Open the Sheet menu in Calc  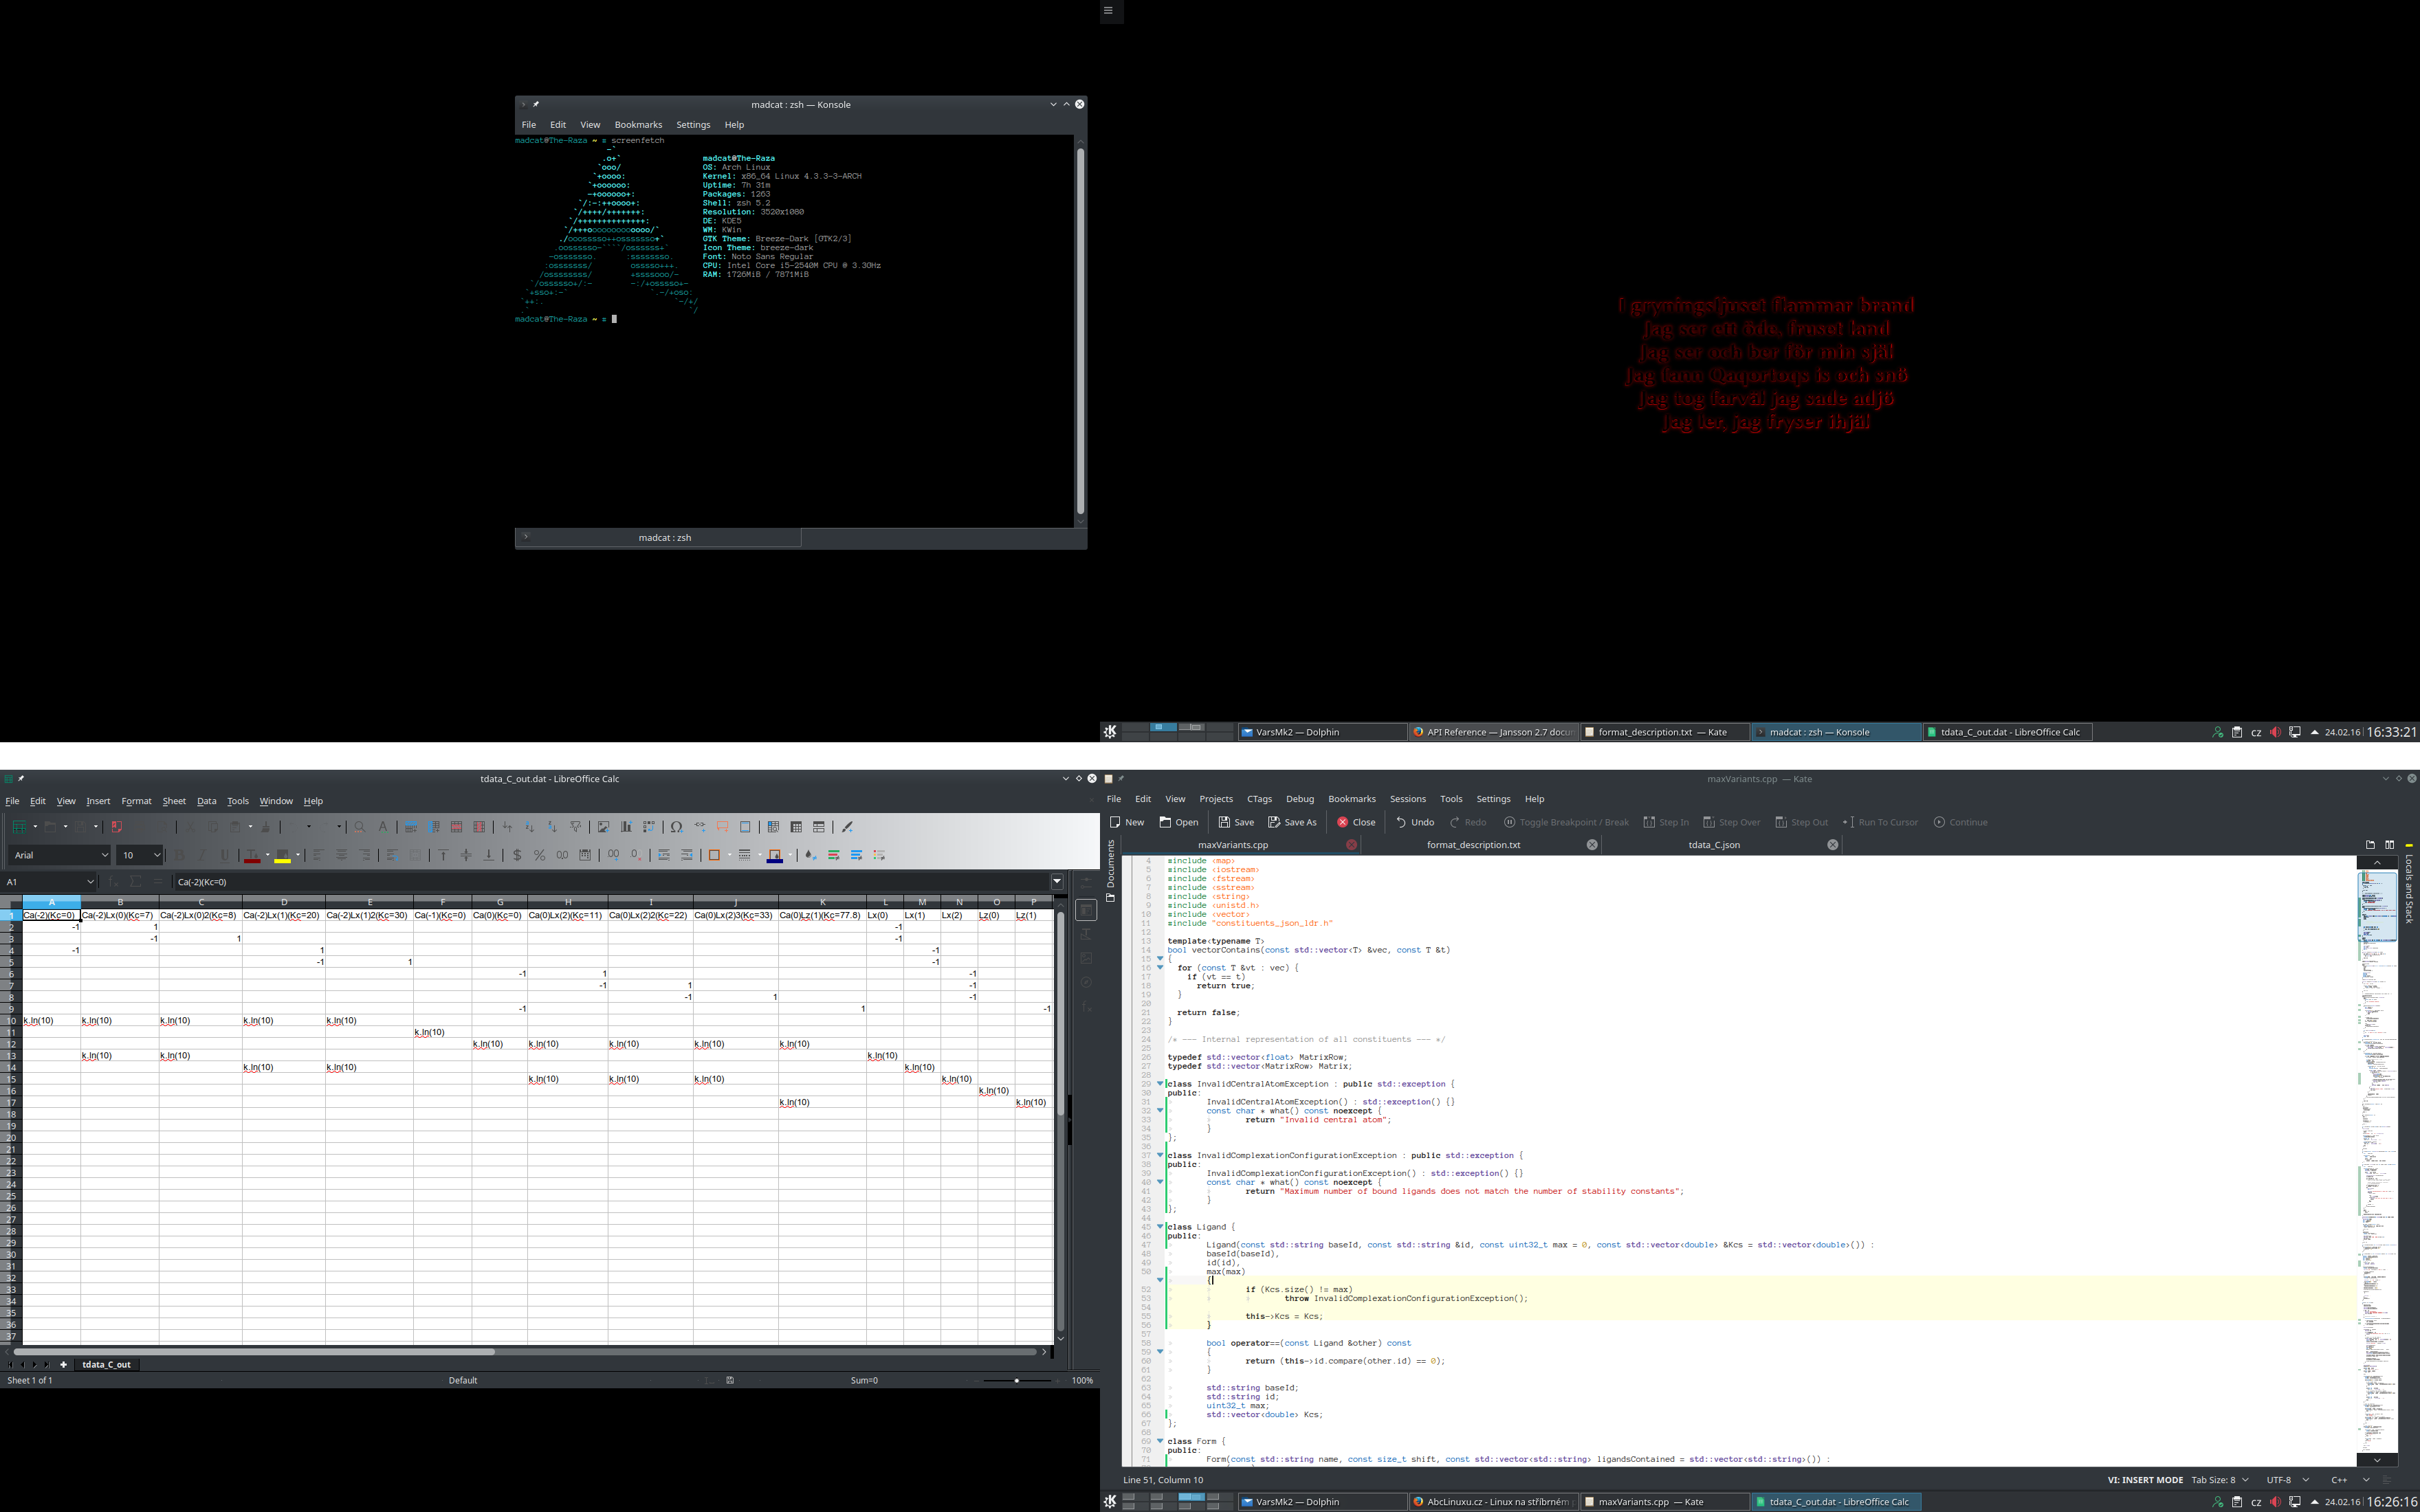tap(174, 801)
